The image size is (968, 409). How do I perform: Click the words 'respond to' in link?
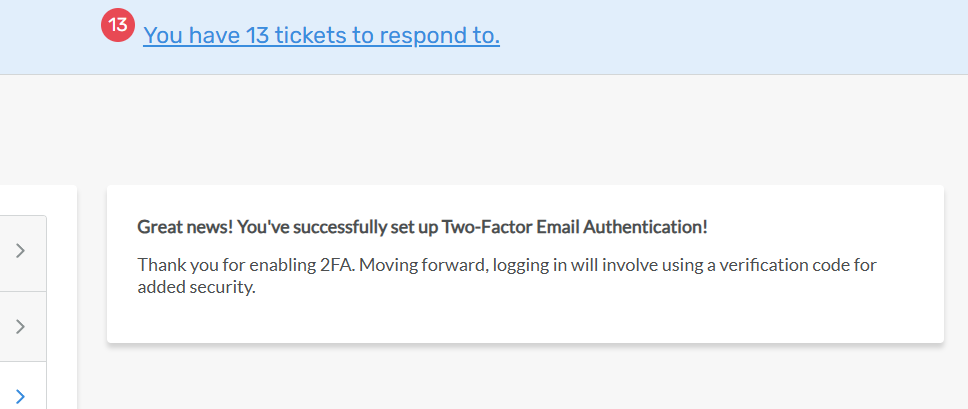point(440,36)
